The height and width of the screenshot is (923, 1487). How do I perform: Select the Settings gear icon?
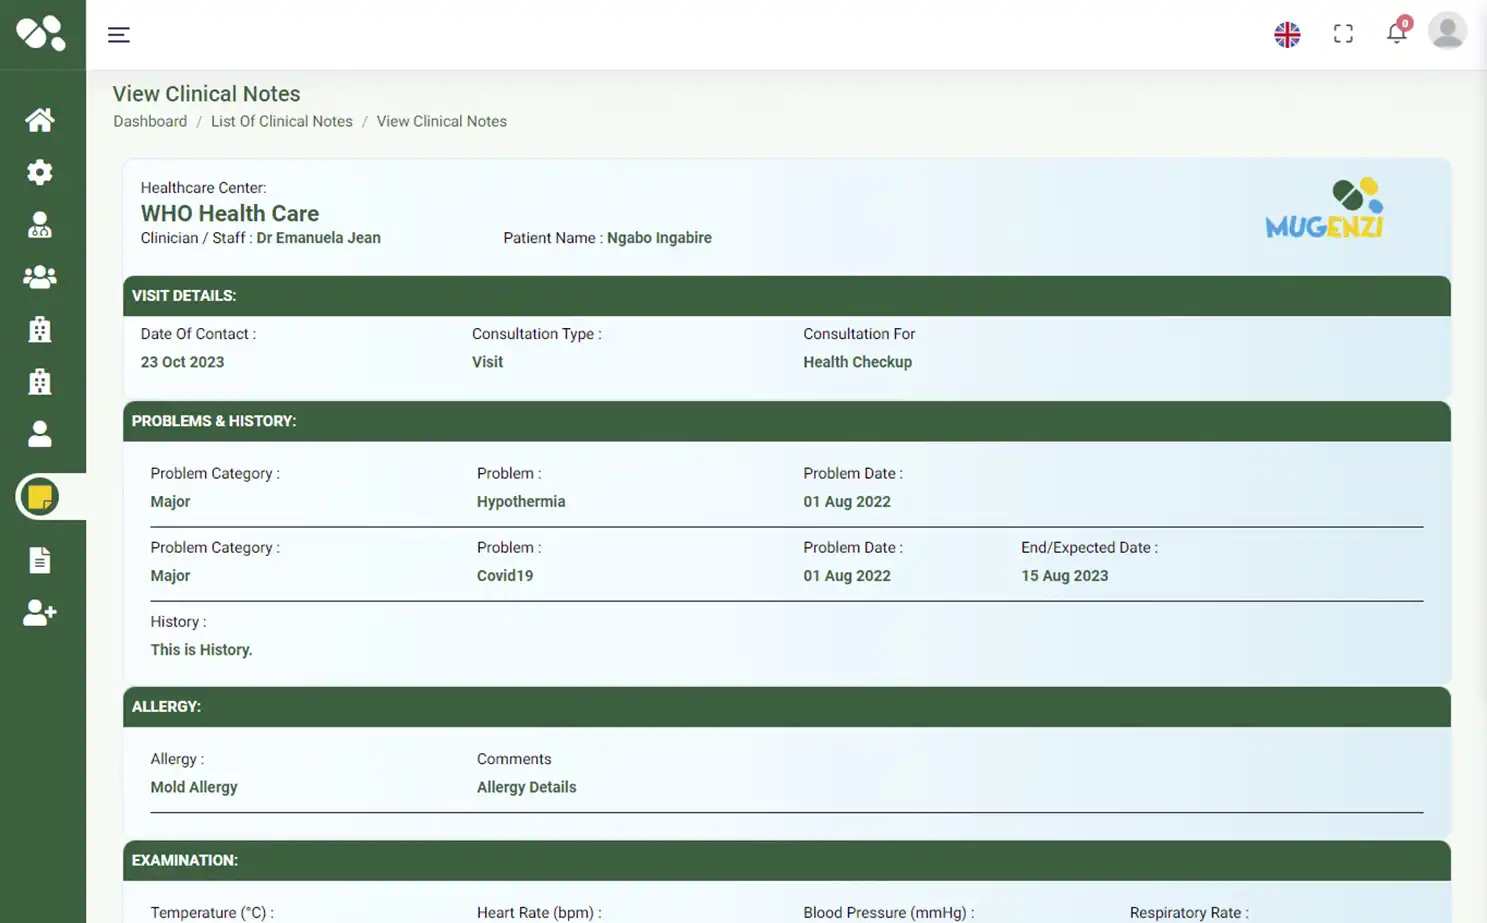[40, 171]
